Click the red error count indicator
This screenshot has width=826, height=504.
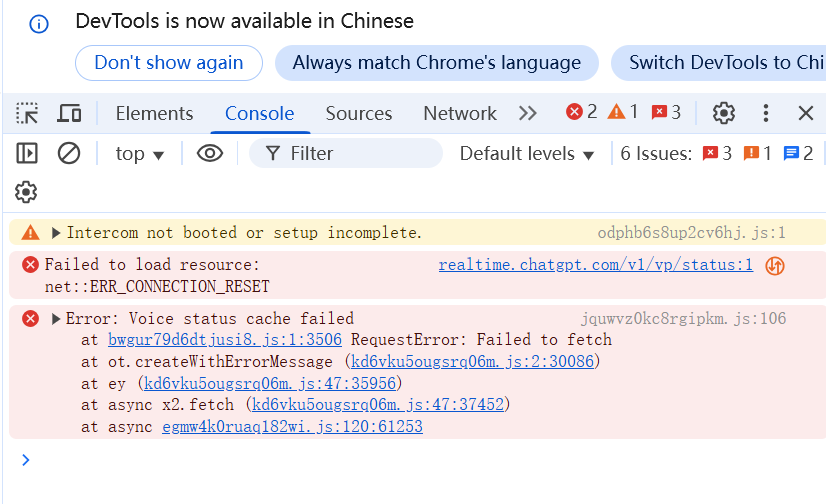point(582,112)
